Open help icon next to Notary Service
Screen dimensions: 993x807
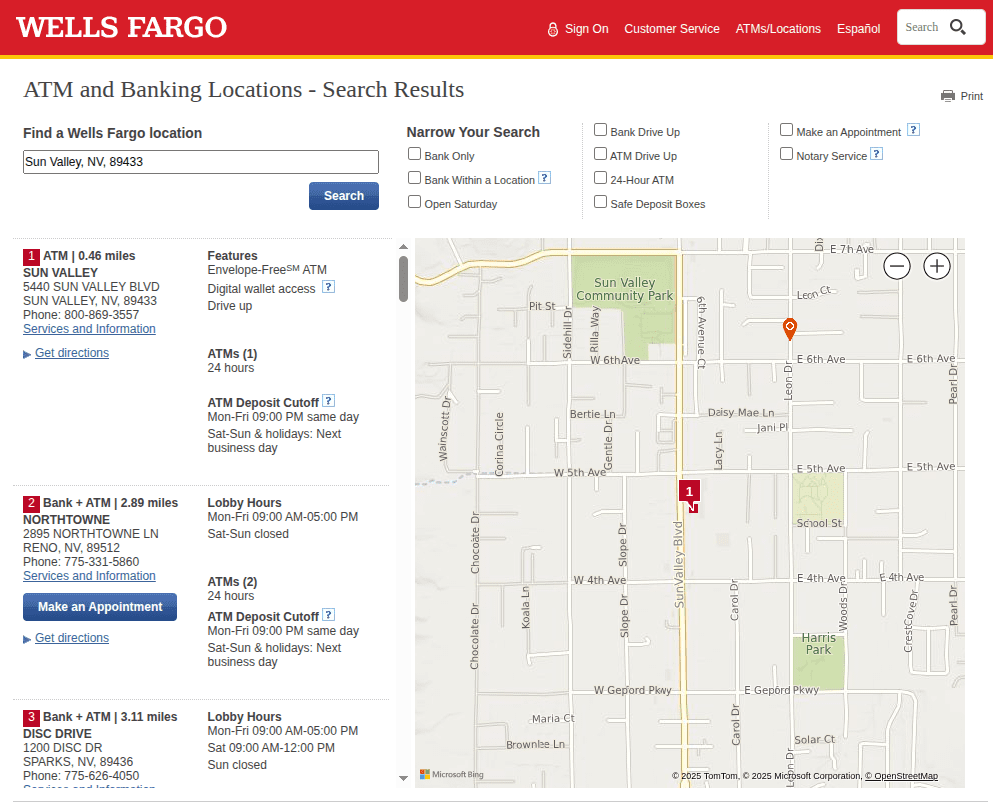876,154
